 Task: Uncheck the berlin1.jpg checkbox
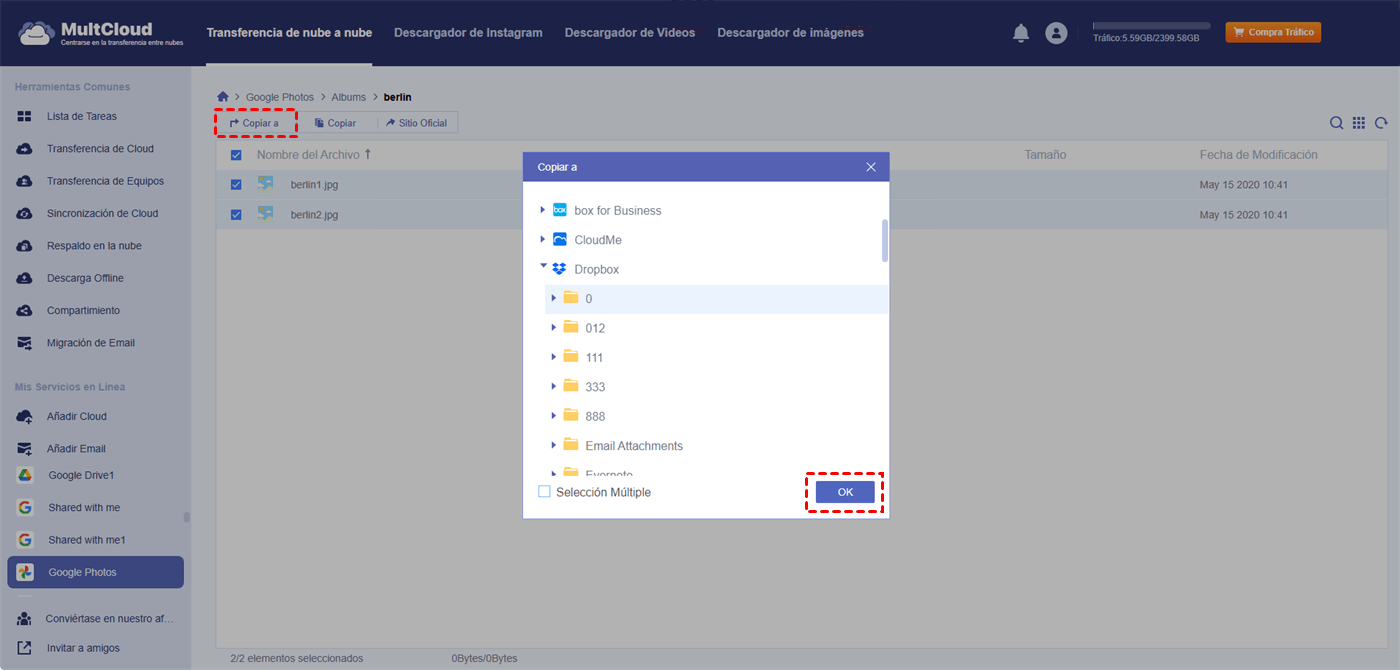pos(236,185)
